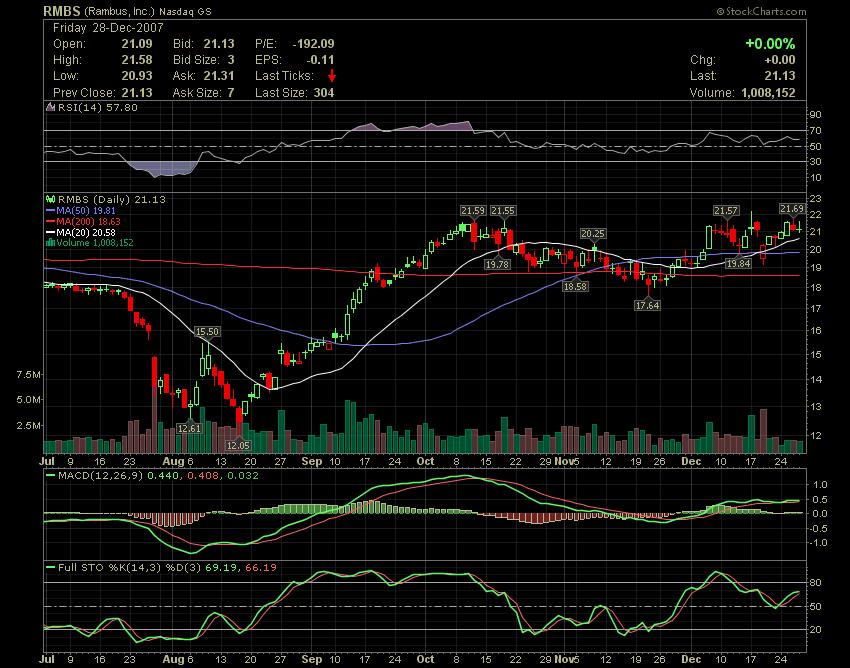Click the red Last Ticks down arrow
The width and height of the screenshot is (850, 668).
click(332, 75)
